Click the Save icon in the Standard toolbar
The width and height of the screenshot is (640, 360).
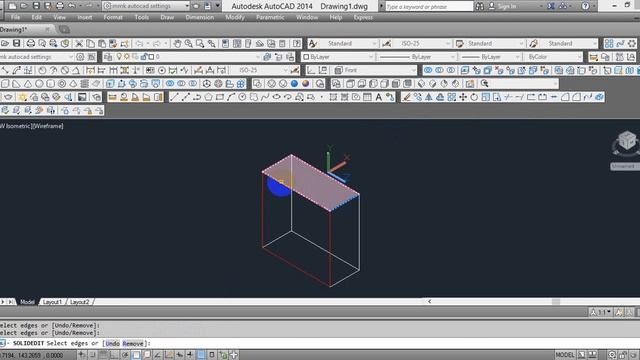click(16, 43)
